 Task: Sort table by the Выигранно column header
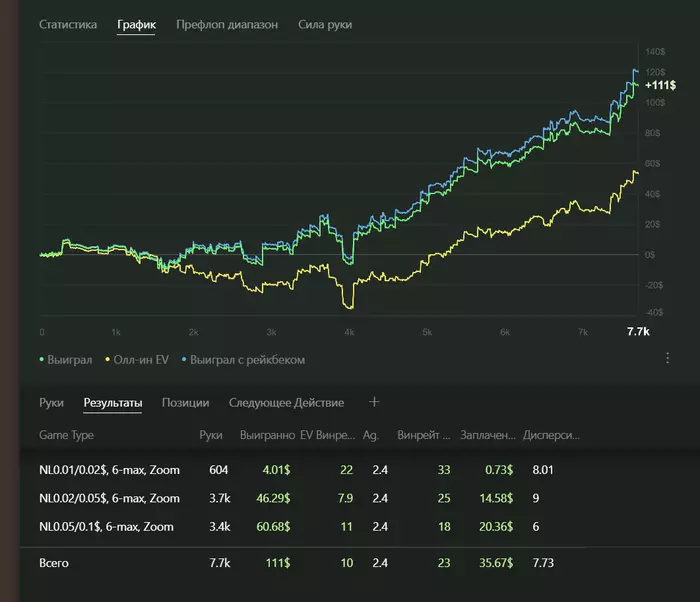267,436
